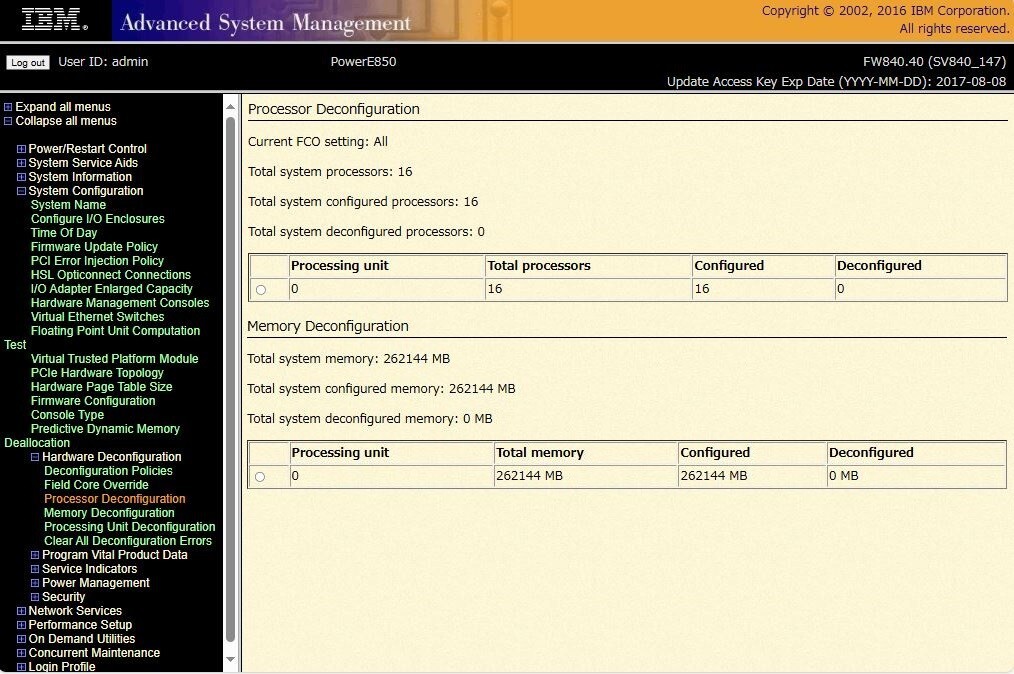Open PCIe Hardware Topology page

click(97, 373)
